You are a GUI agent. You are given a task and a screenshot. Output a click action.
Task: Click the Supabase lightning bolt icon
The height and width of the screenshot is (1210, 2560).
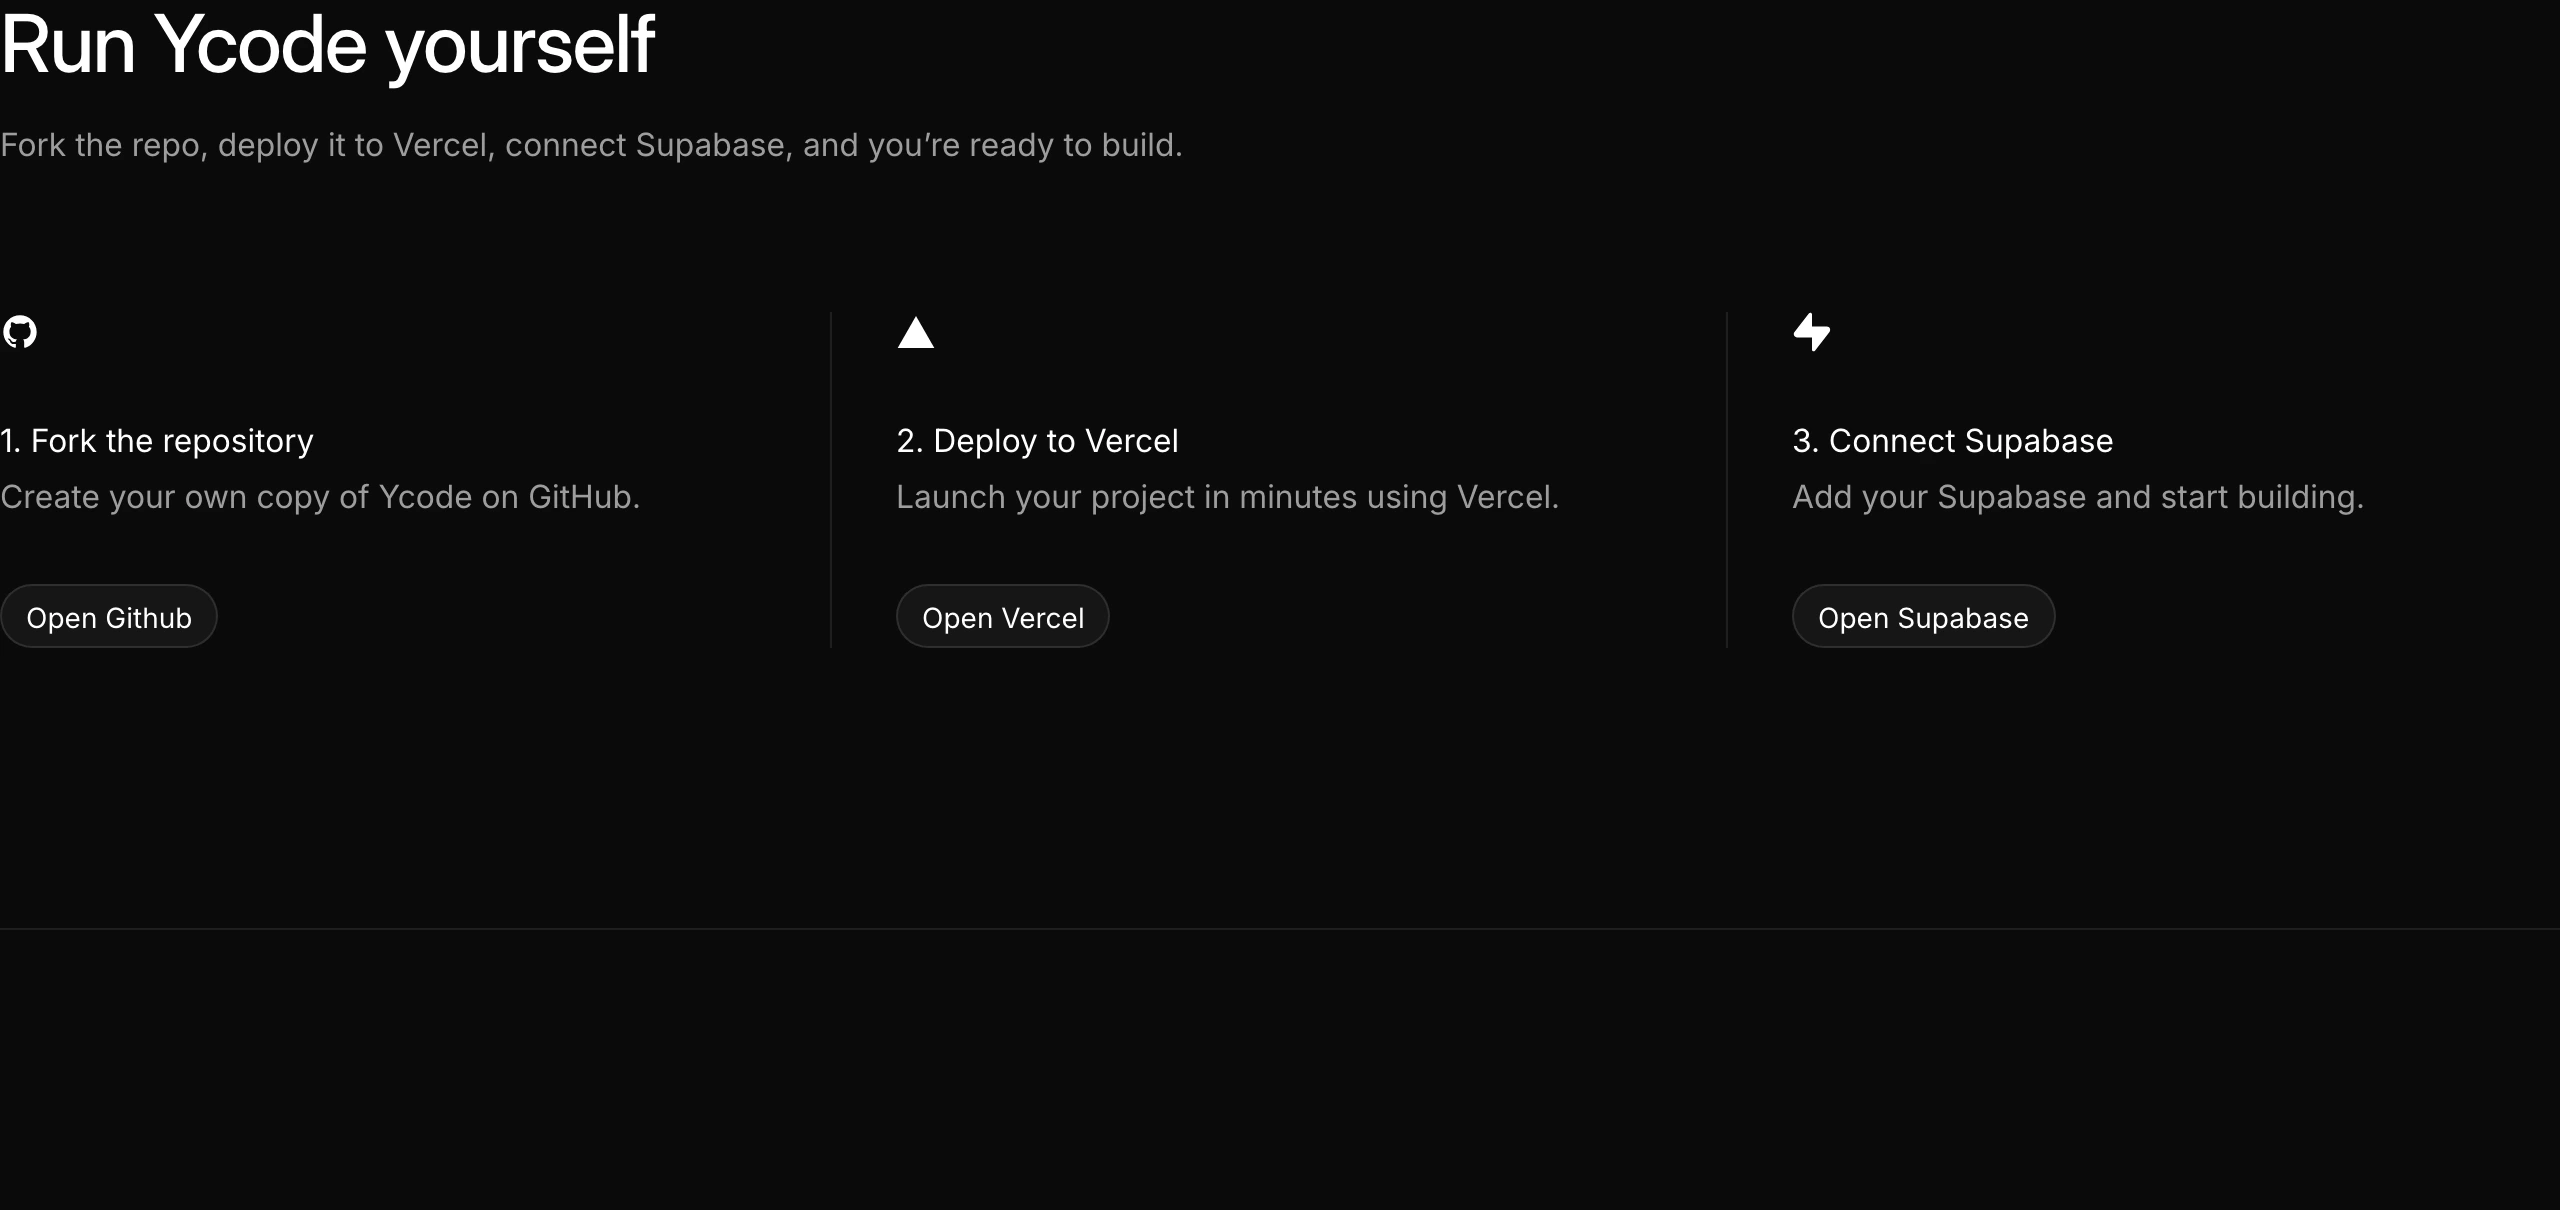(1811, 332)
